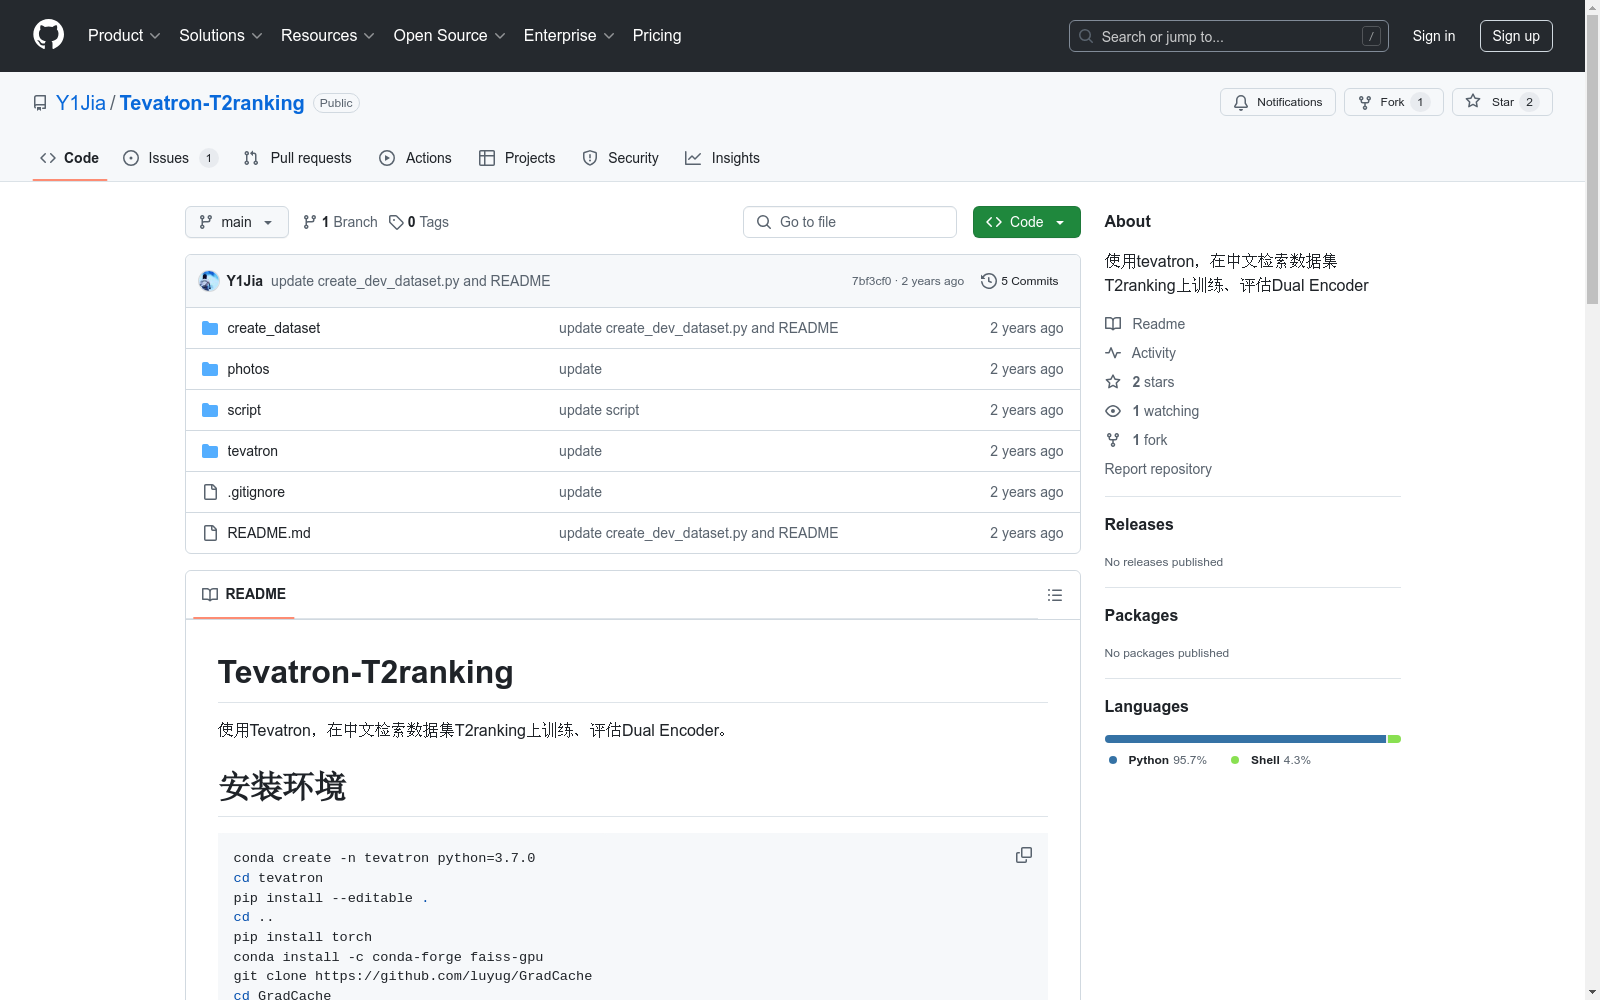Click the notification bell icon
Screen dimensions: 1600x1000
pyautogui.click(x=1241, y=102)
